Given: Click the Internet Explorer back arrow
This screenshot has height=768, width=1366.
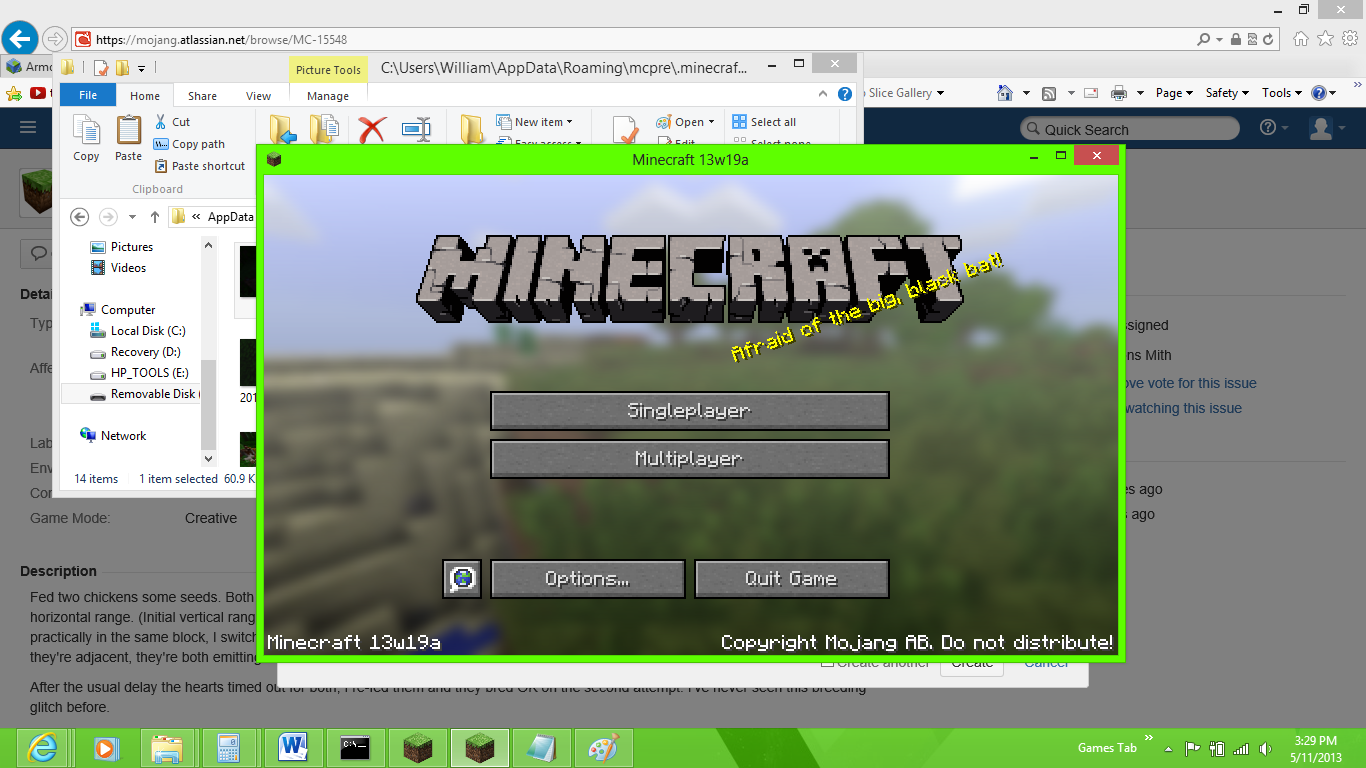Looking at the screenshot, I should click(20, 39).
